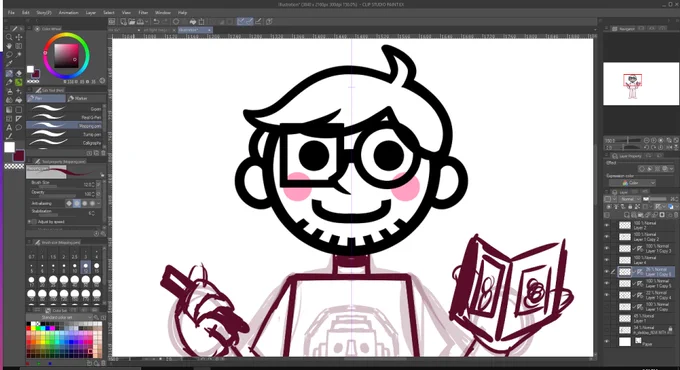Delete sub tool using trash icon
The image size is (680, 370).
coord(103,153)
